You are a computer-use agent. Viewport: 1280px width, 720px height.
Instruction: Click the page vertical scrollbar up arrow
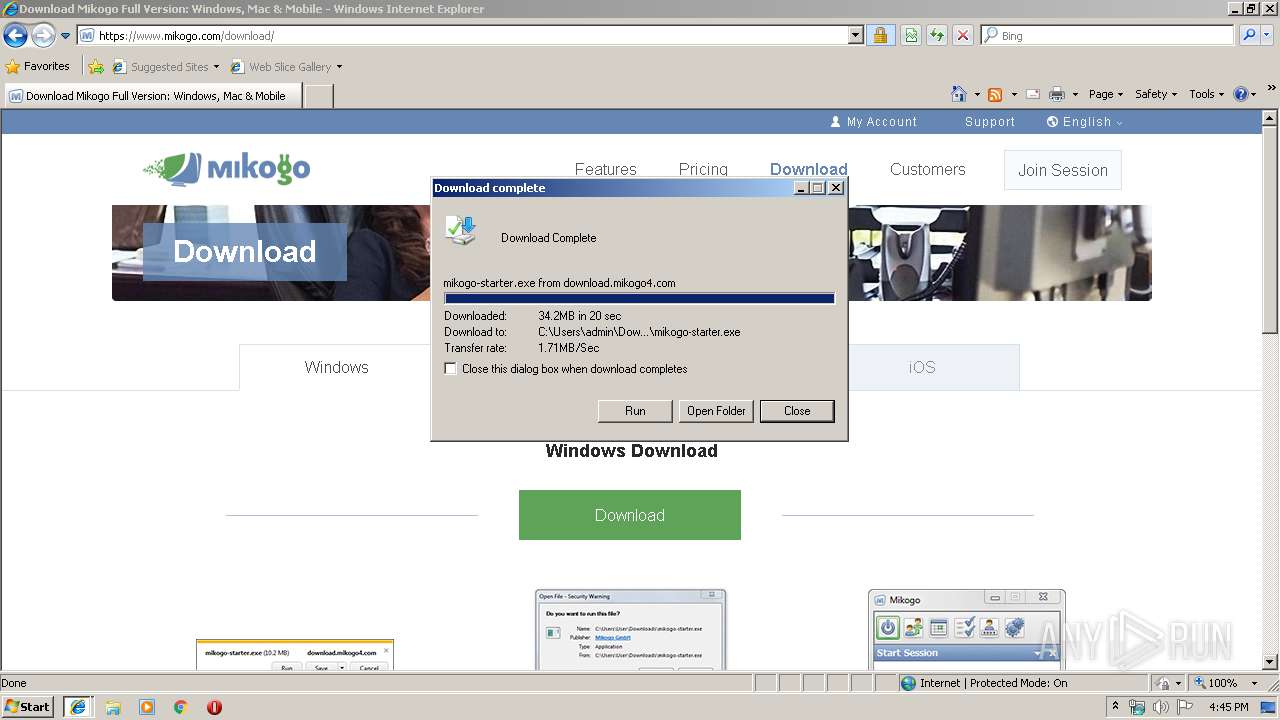coord(1271,118)
